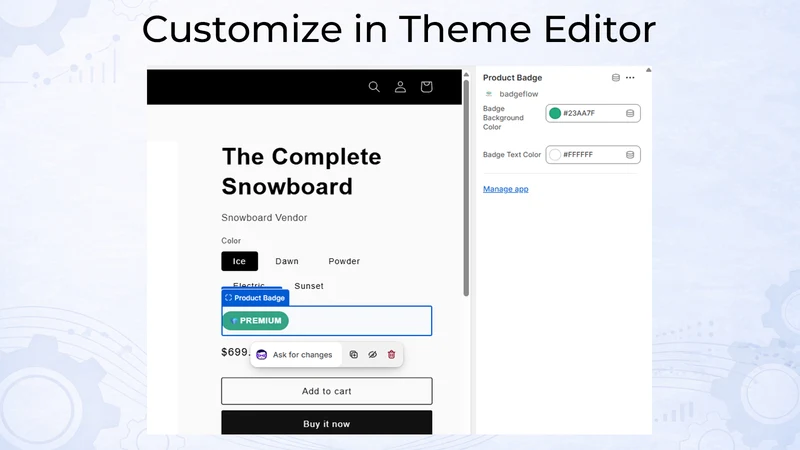This screenshot has width=800, height=450.
Task: Click the Ask for changes assistant icon
Action: (x=262, y=355)
